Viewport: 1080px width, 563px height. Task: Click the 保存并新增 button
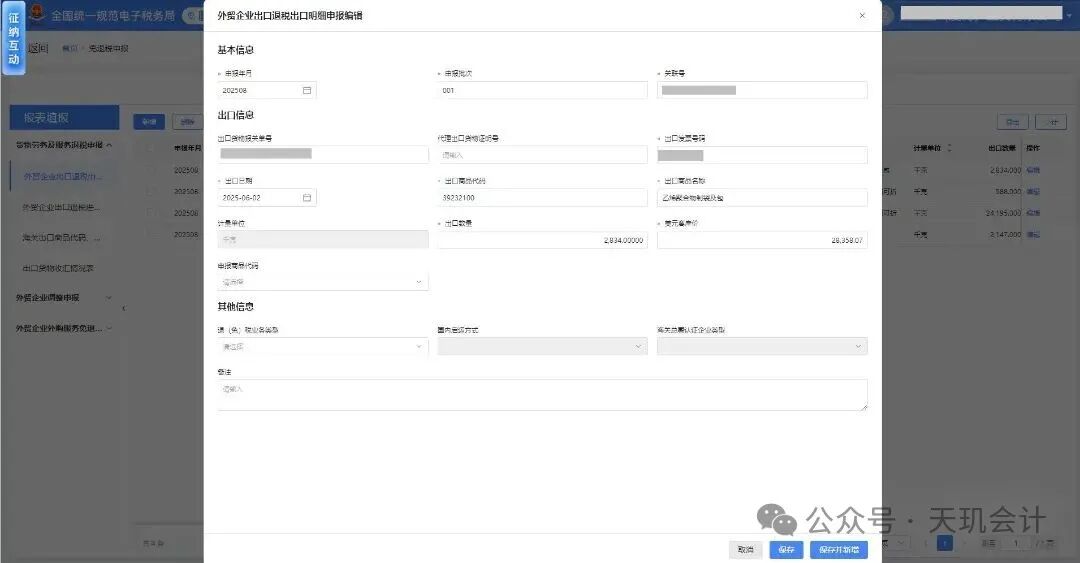839,549
